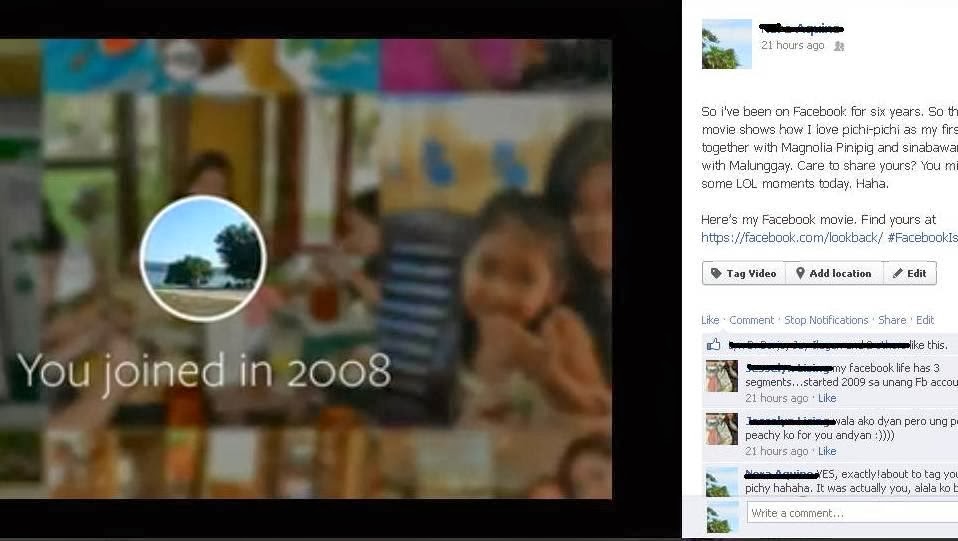Image resolution: width=958 pixels, height=541 pixels.
Task: Click the second commenter's avatar
Action: [x=722, y=429]
